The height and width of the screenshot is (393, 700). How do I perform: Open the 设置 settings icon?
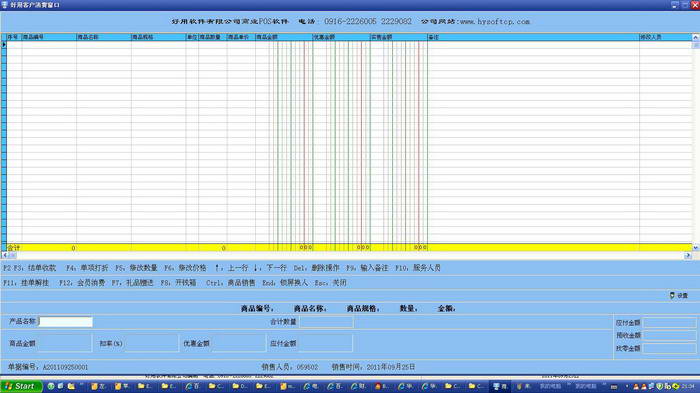(679, 296)
